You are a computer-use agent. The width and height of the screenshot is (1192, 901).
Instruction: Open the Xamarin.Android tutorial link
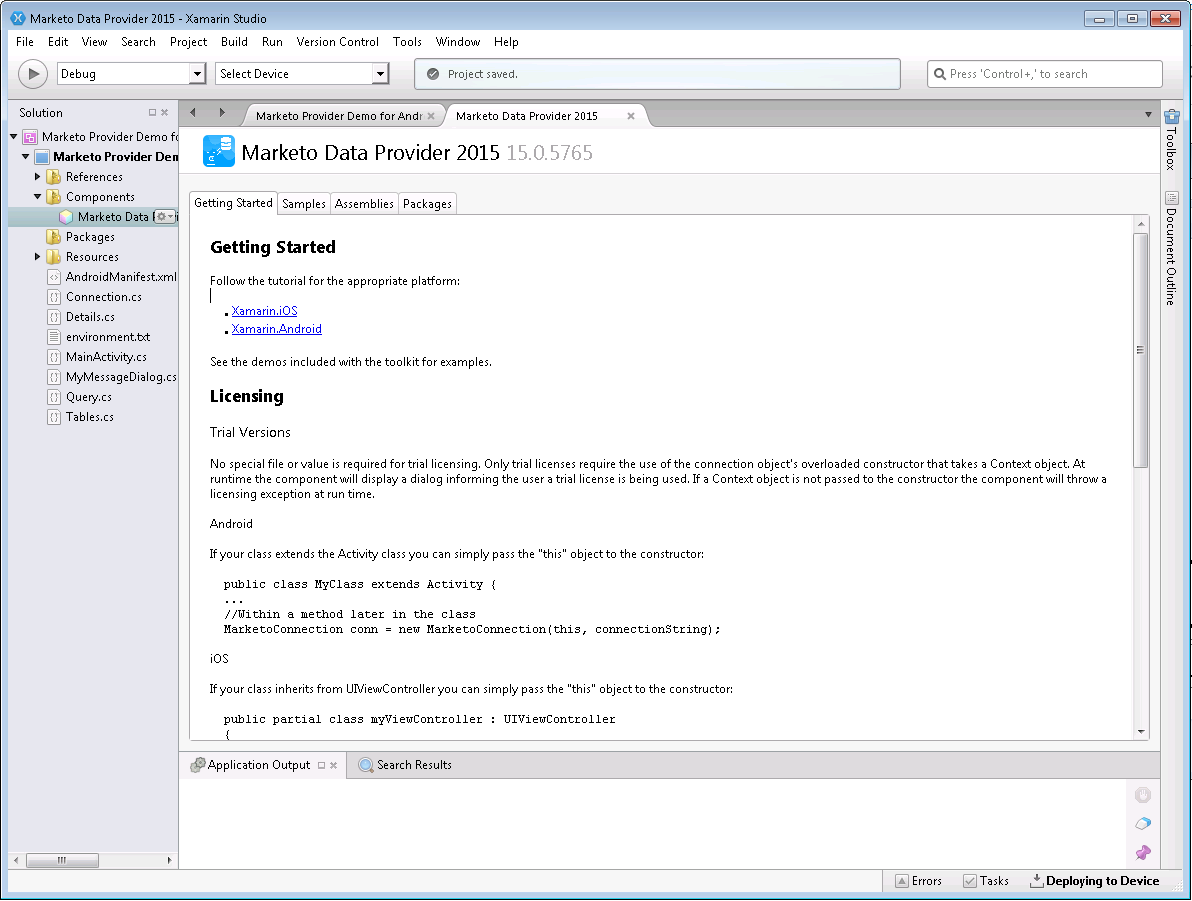point(277,328)
